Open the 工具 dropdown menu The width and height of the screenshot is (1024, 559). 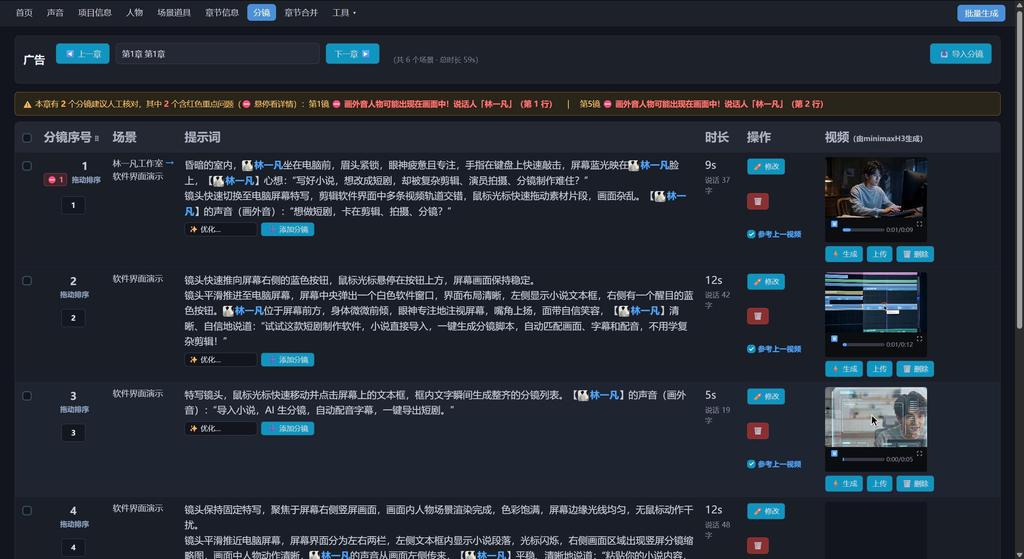coord(344,12)
